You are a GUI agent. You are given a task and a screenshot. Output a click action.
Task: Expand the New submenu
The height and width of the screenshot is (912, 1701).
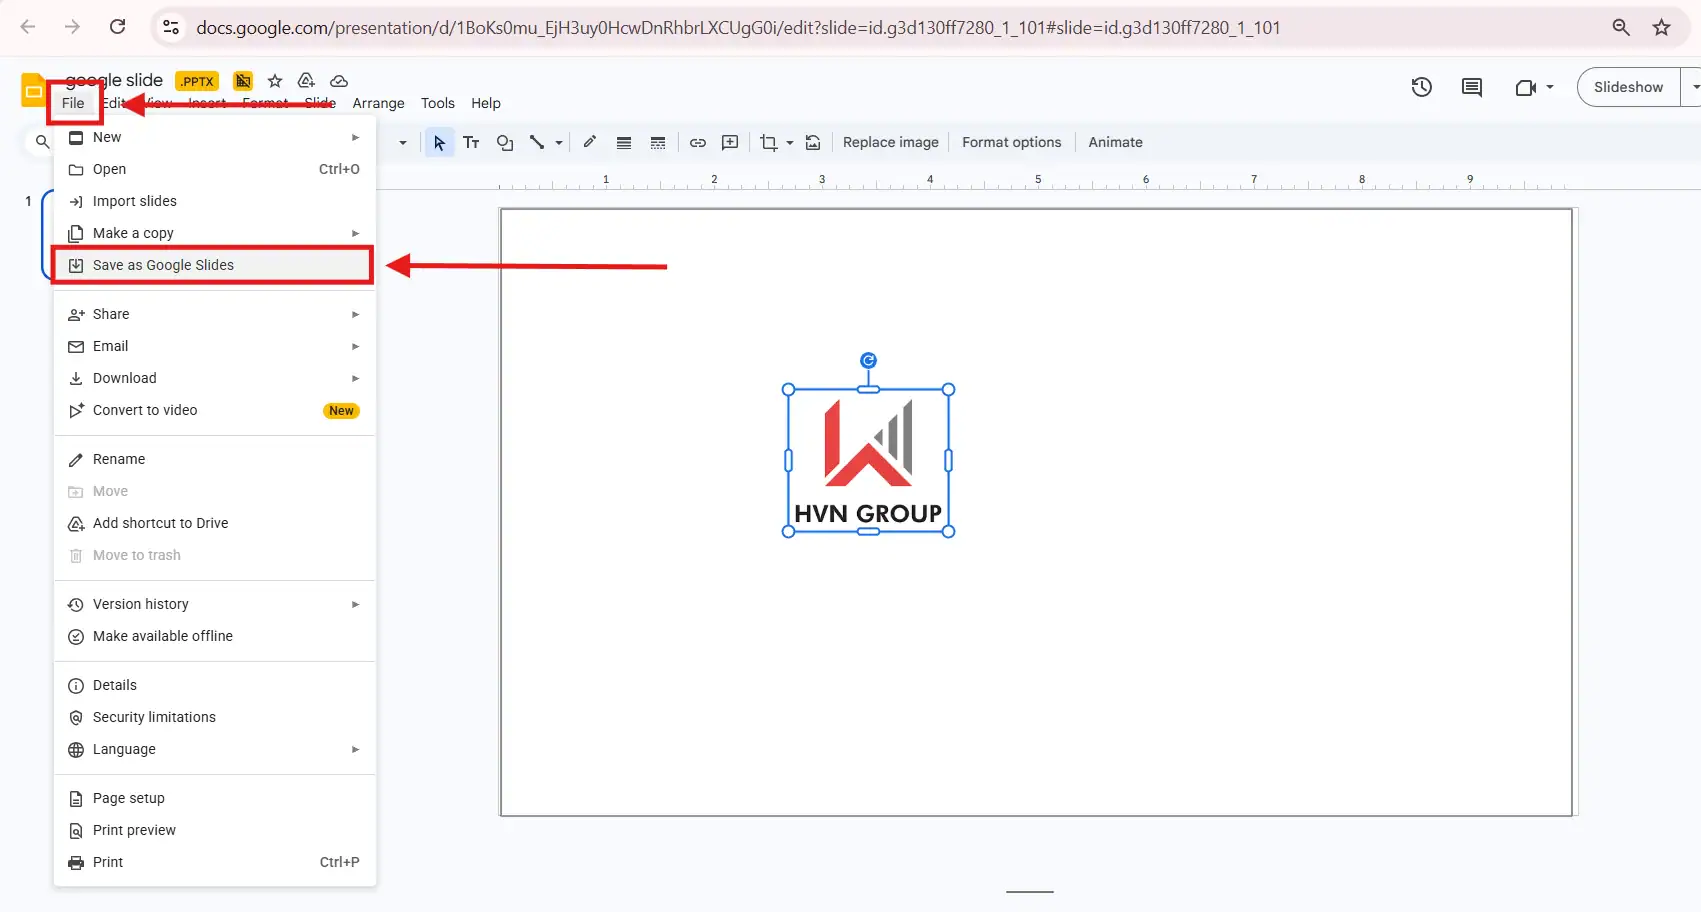click(214, 137)
